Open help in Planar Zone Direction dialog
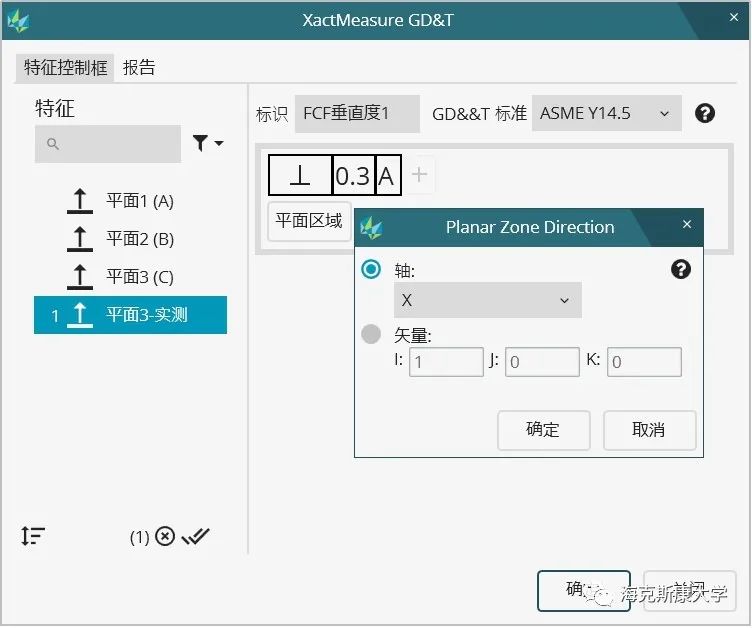752x628 pixels. [x=681, y=269]
